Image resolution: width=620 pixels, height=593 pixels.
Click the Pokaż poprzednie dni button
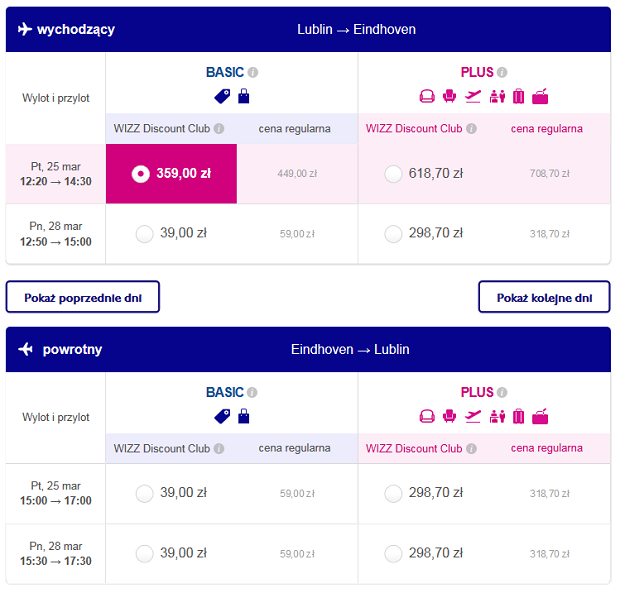[x=83, y=297]
